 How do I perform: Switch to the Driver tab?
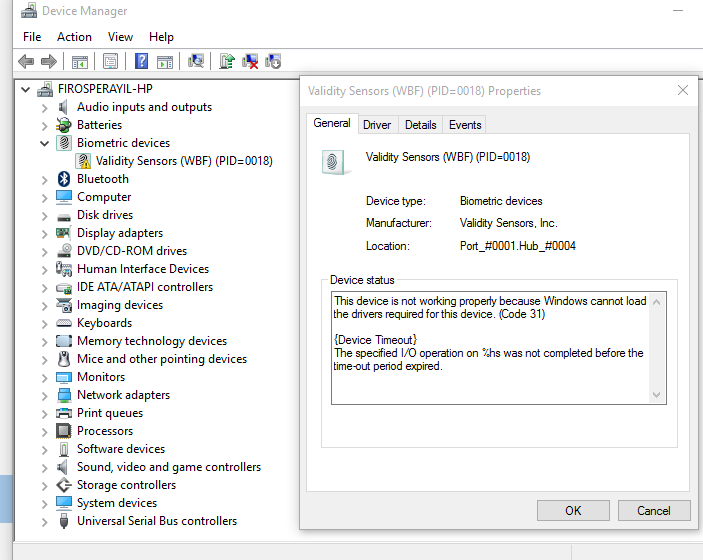(377, 125)
